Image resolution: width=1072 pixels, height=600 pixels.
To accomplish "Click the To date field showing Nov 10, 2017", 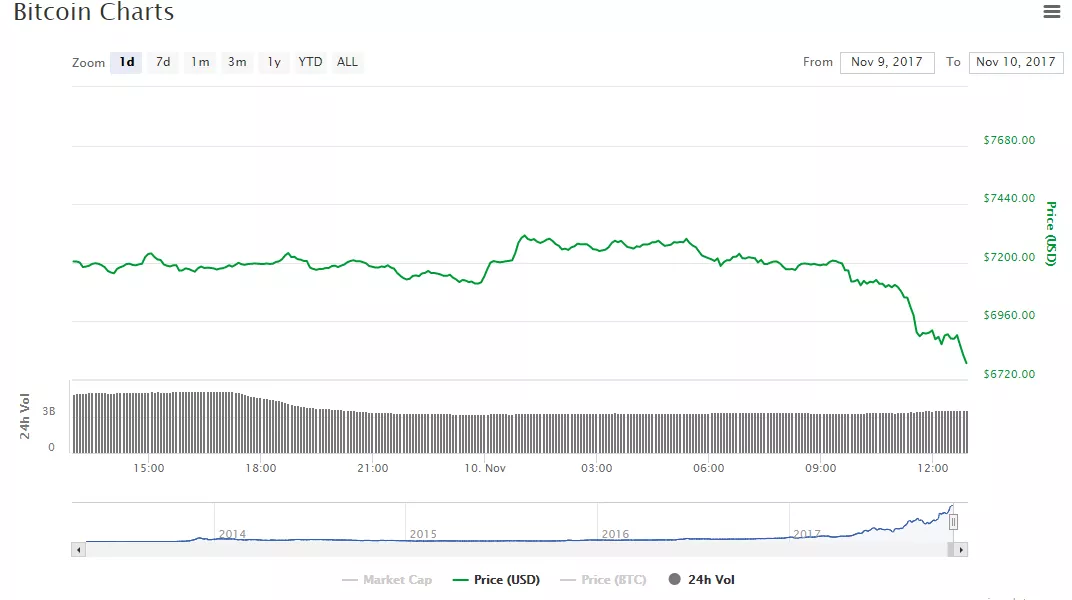I will tap(1016, 62).
